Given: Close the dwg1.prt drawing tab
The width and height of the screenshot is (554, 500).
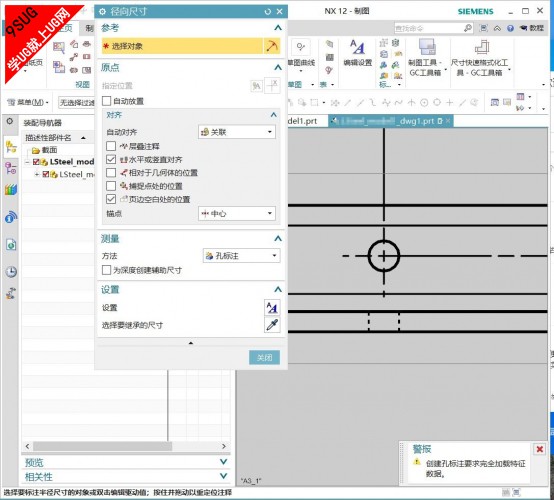Looking at the screenshot, I should (448, 121).
